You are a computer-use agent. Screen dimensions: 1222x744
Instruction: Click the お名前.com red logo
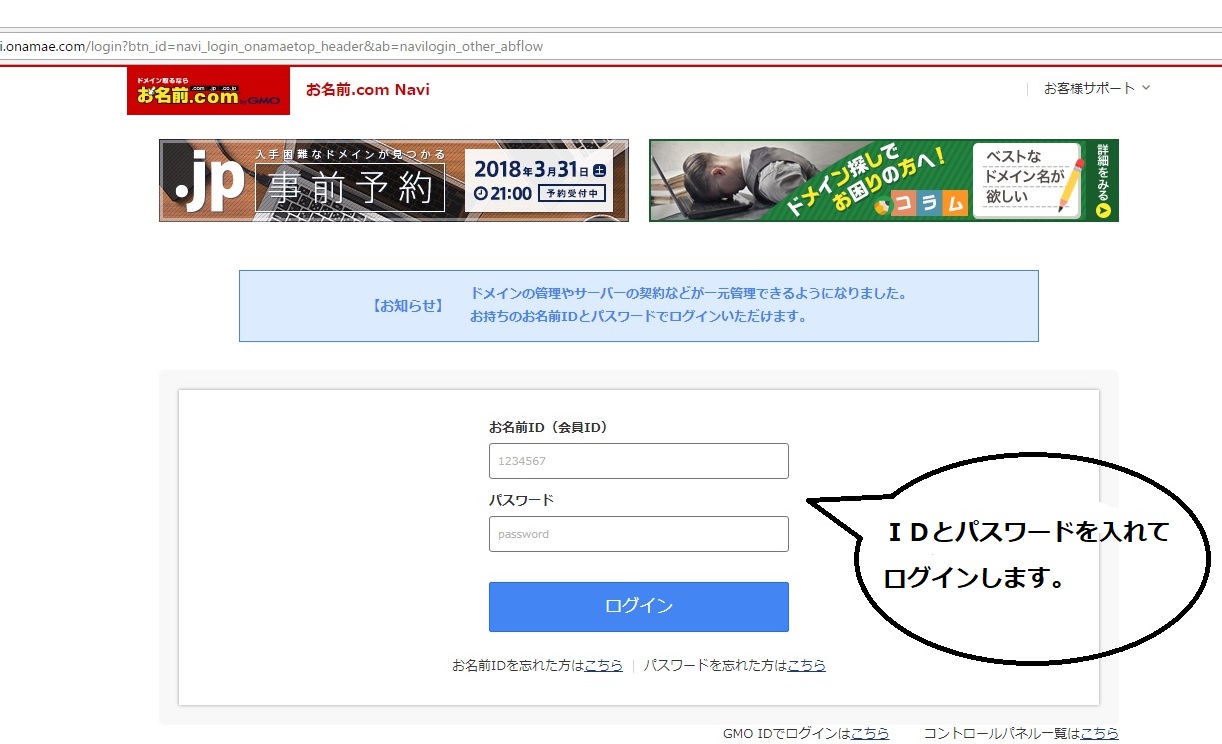pyautogui.click(x=208, y=91)
